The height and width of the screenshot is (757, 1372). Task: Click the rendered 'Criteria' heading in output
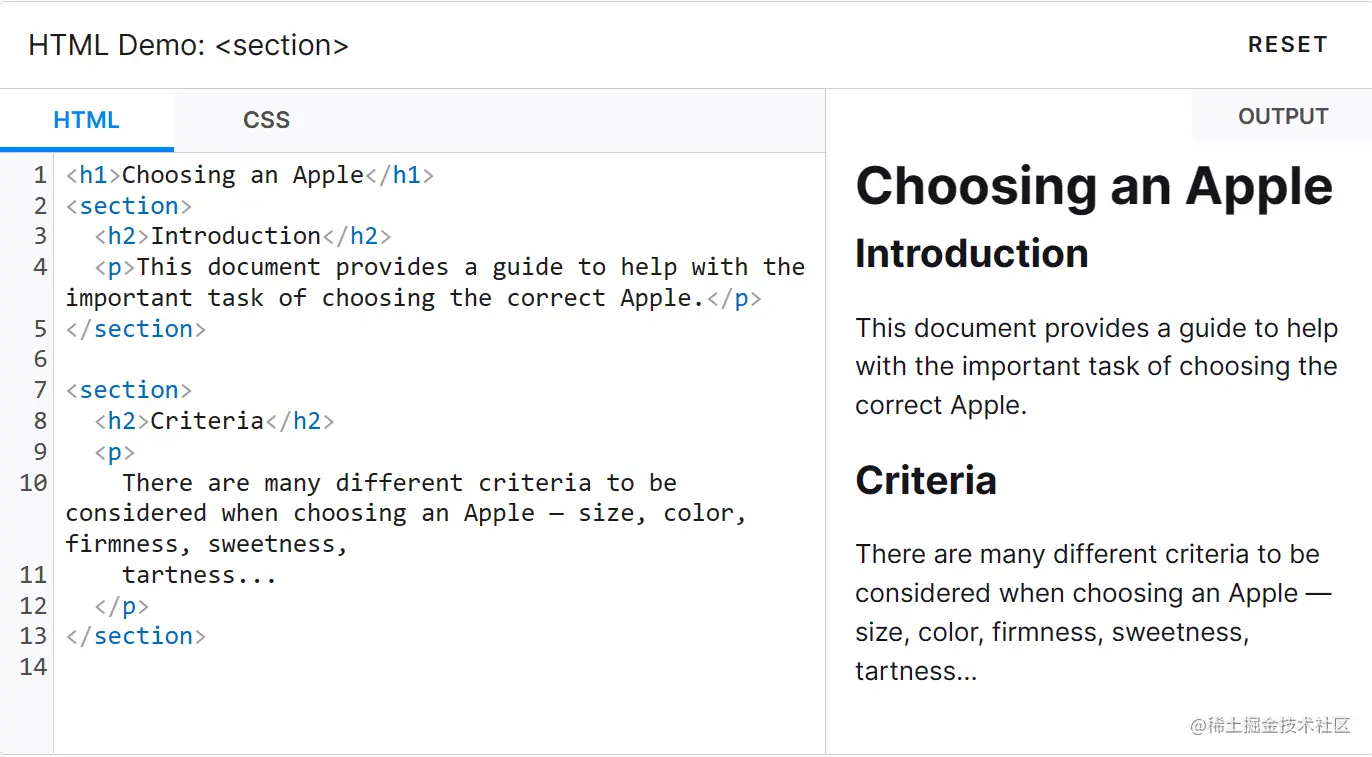pos(926,480)
